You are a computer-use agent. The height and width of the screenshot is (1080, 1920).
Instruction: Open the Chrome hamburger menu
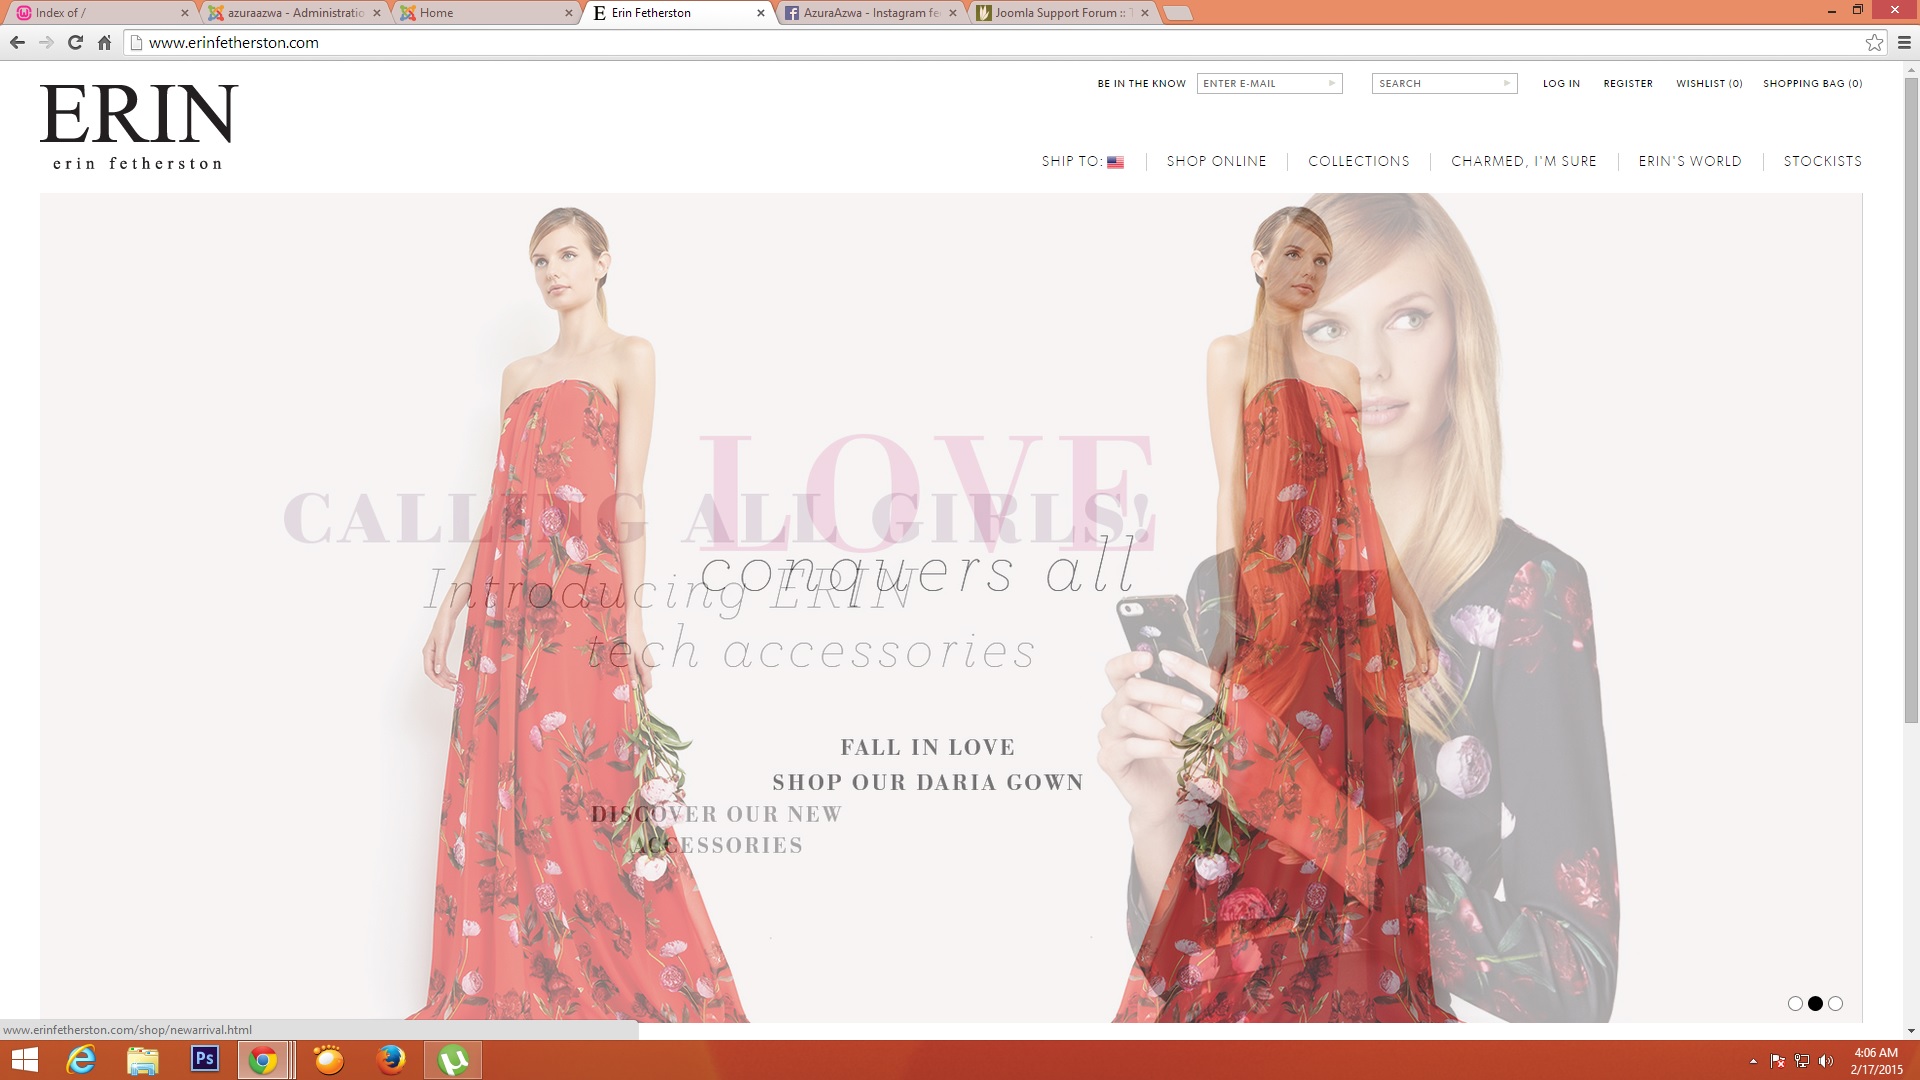tap(1904, 42)
